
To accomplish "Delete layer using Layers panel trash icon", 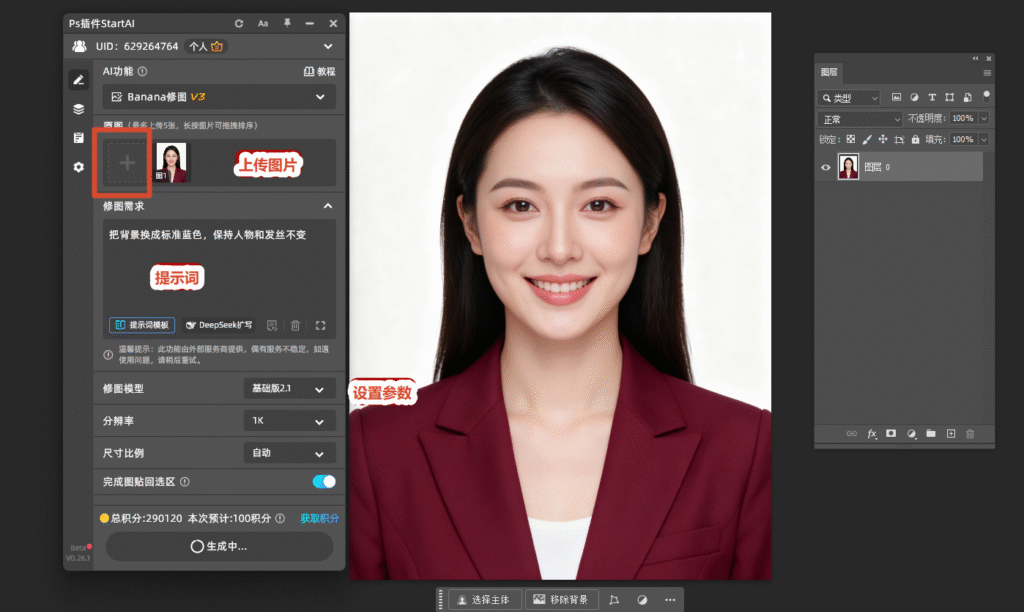I will [x=970, y=434].
